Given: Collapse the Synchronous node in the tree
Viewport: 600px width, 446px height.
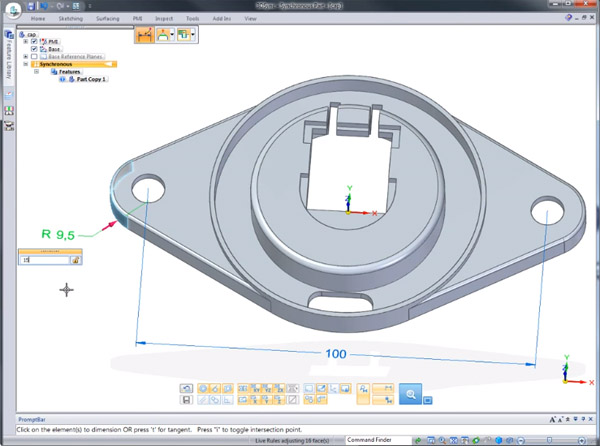Looking at the screenshot, I should coord(25,65).
